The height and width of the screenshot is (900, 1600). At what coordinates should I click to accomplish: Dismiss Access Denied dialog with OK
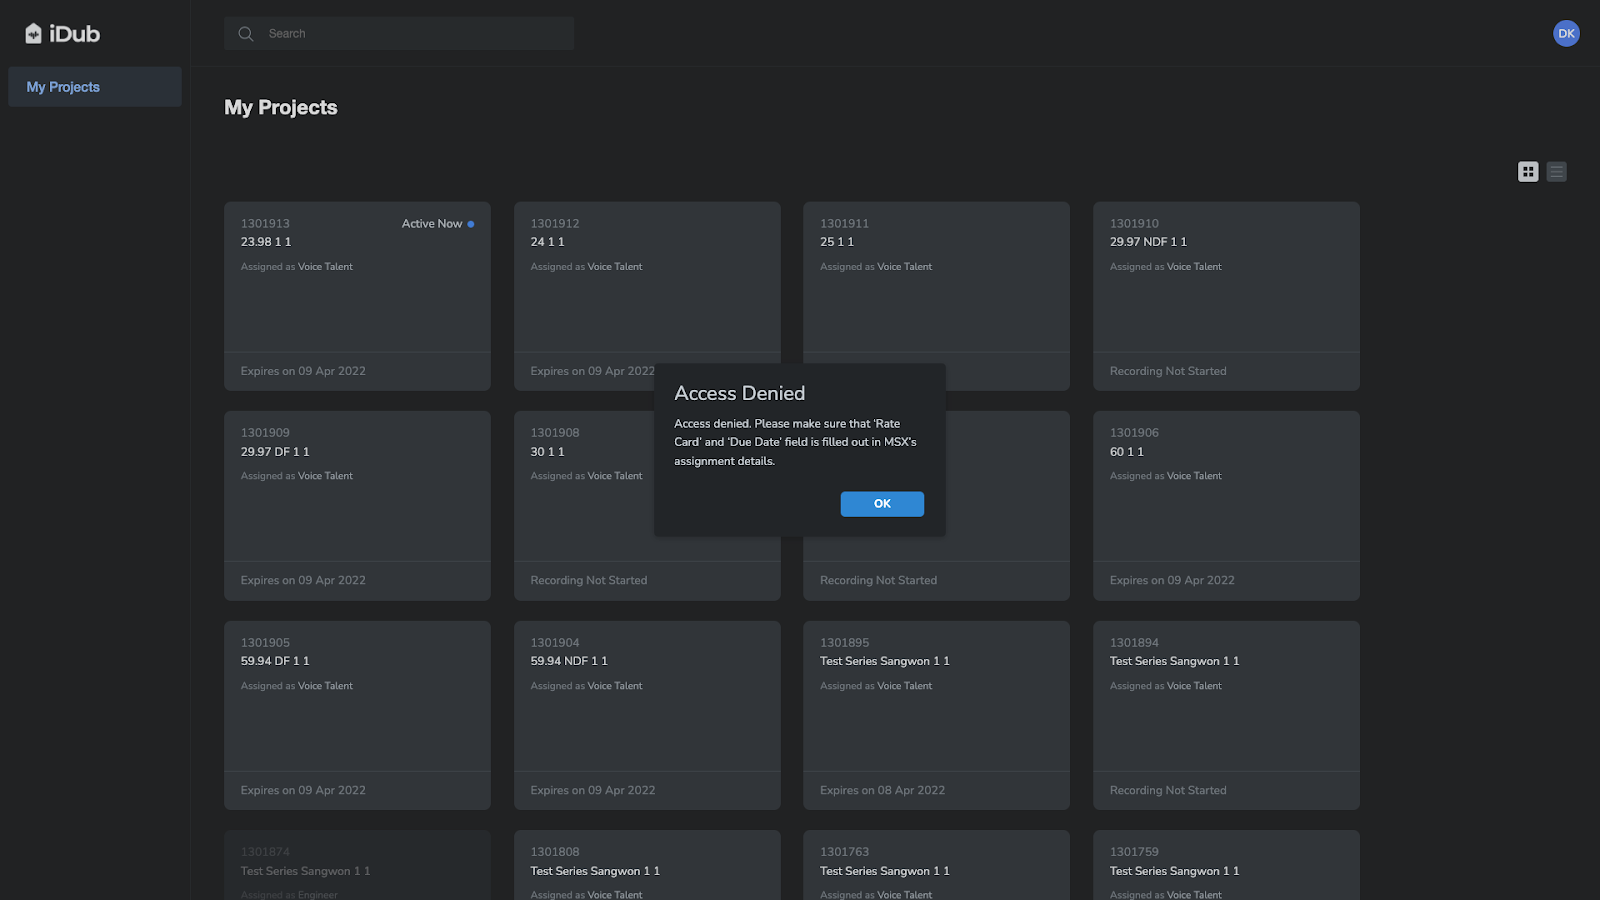coord(882,504)
